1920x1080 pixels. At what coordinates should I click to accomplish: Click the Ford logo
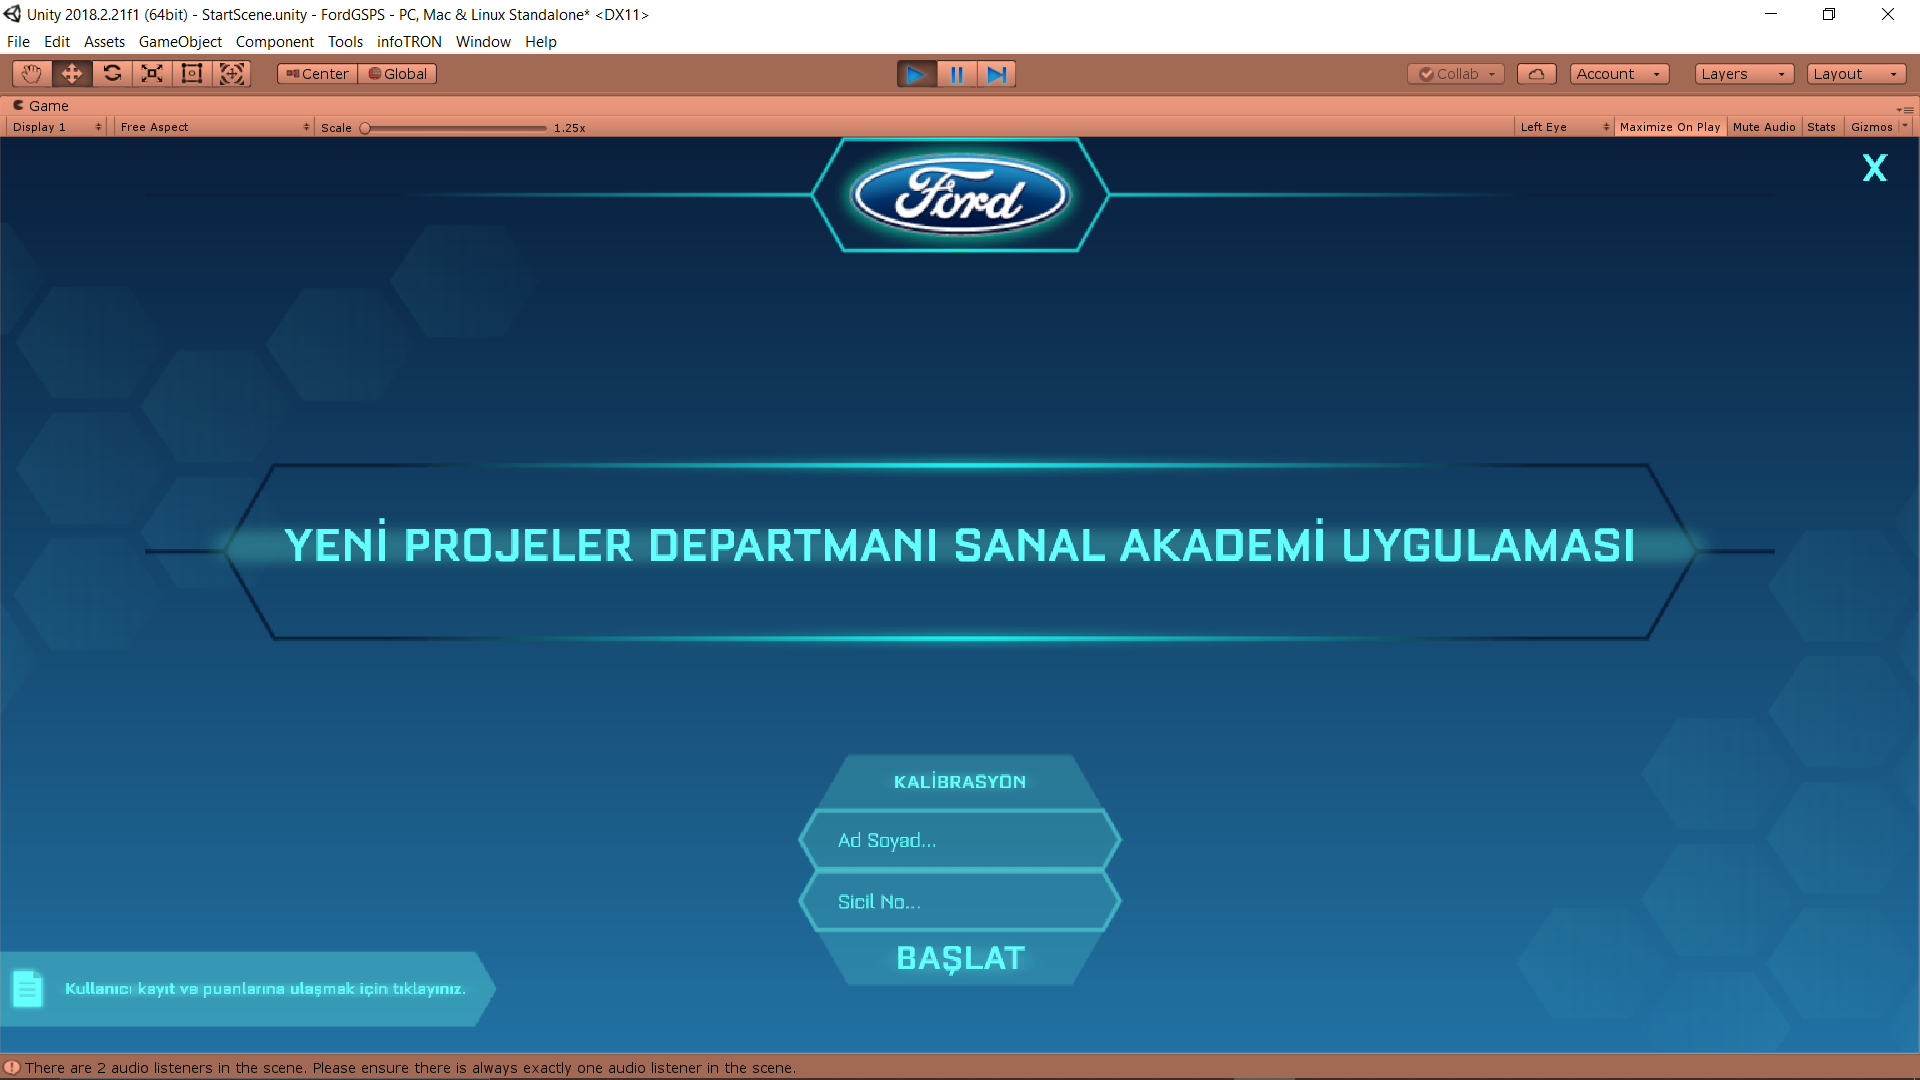960,195
